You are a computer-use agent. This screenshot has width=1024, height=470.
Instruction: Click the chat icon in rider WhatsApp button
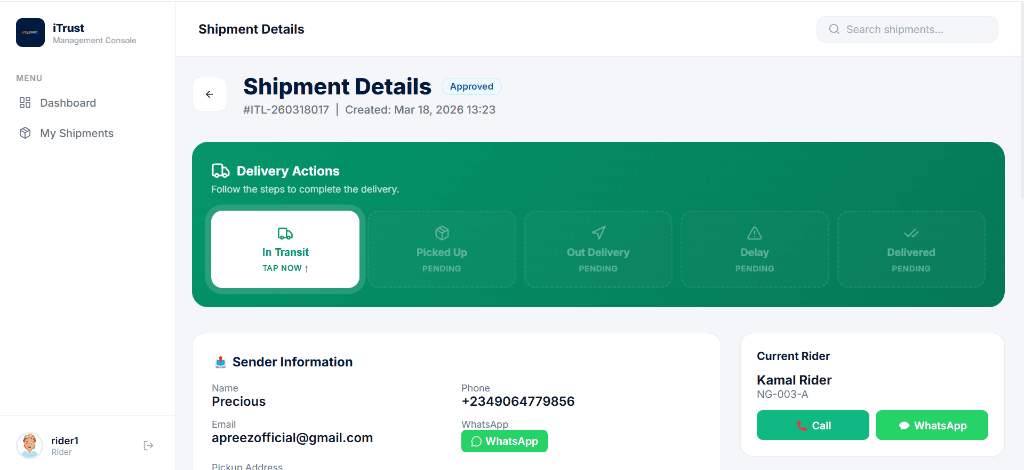(904, 426)
